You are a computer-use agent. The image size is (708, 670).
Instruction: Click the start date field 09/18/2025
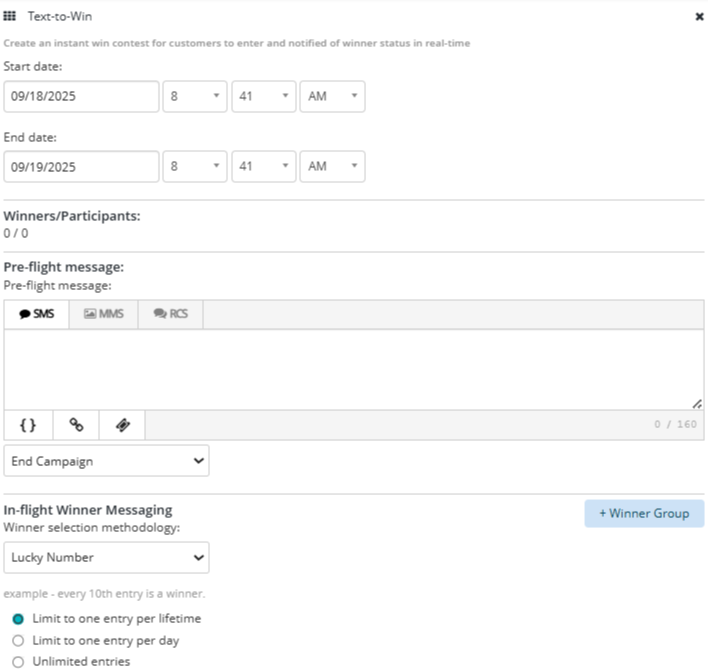[x=81, y=97]
